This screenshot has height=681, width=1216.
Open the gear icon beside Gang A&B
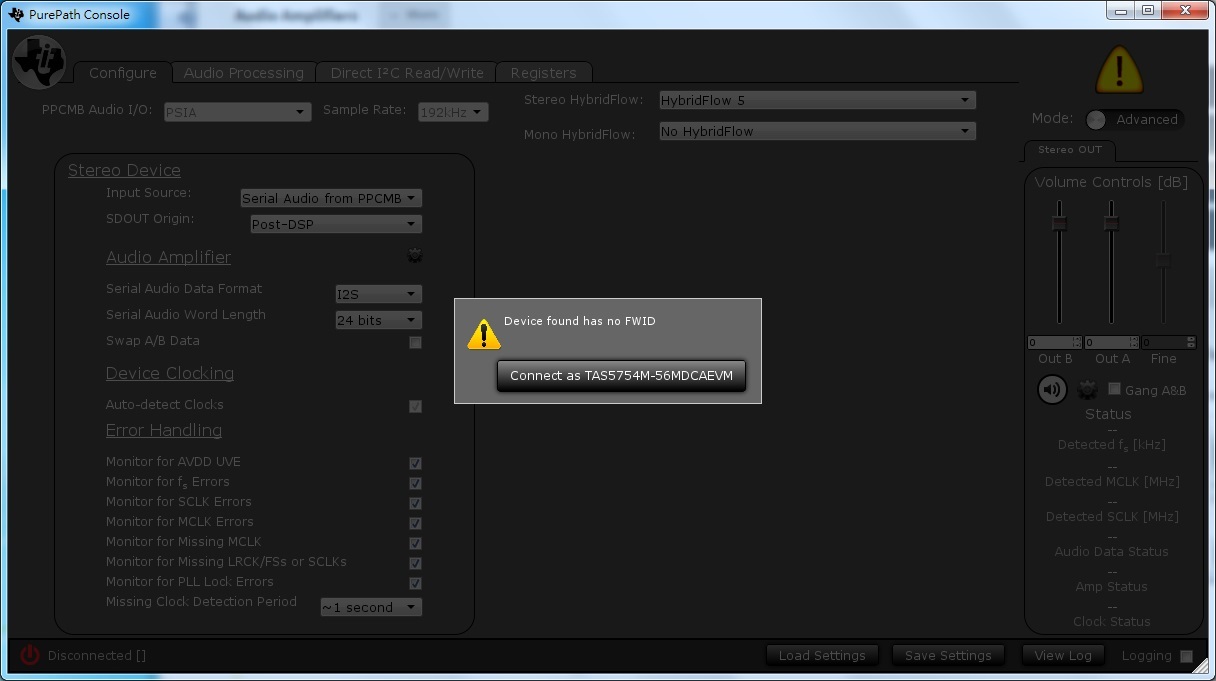point(1088,389)
